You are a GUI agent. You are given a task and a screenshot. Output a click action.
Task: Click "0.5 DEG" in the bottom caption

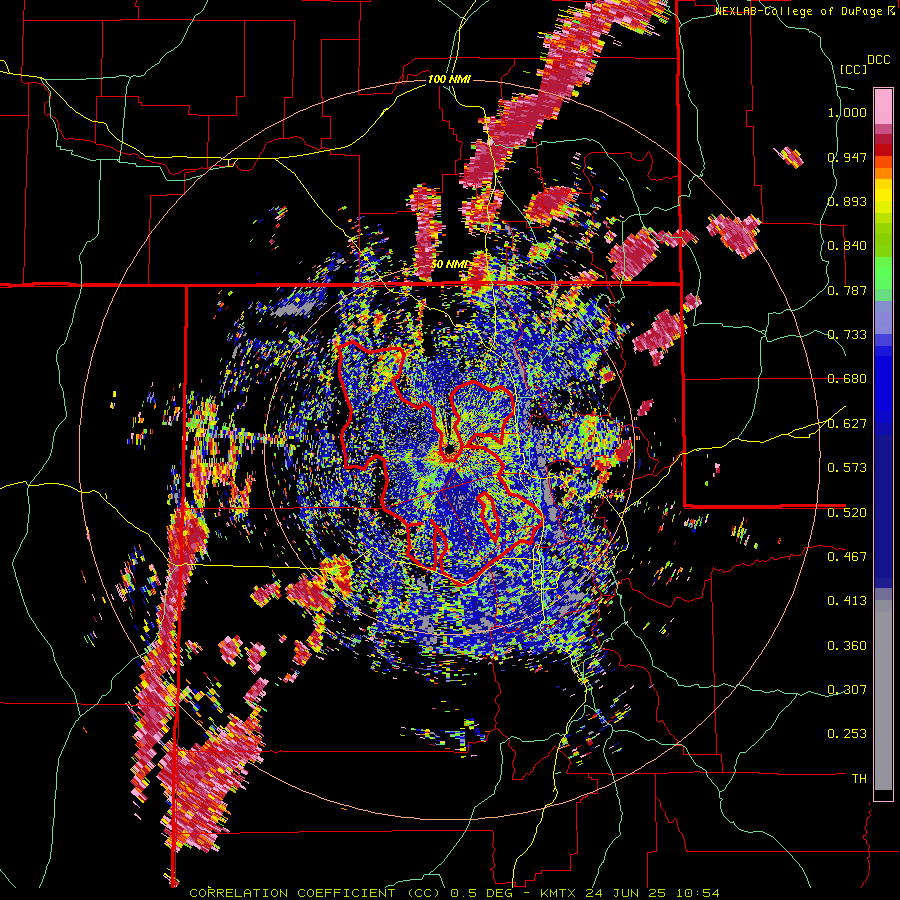coord(482,893)
